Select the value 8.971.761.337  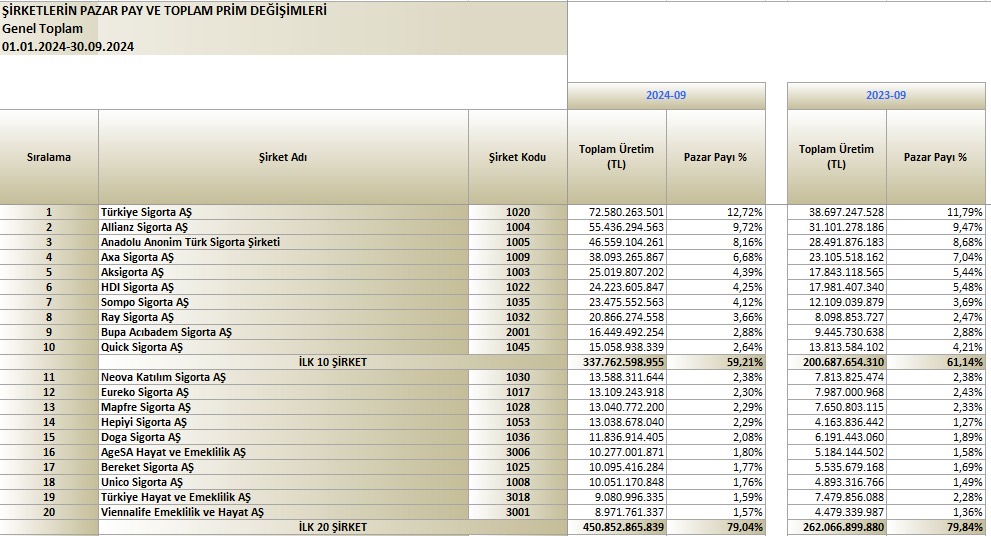point(617,513)
